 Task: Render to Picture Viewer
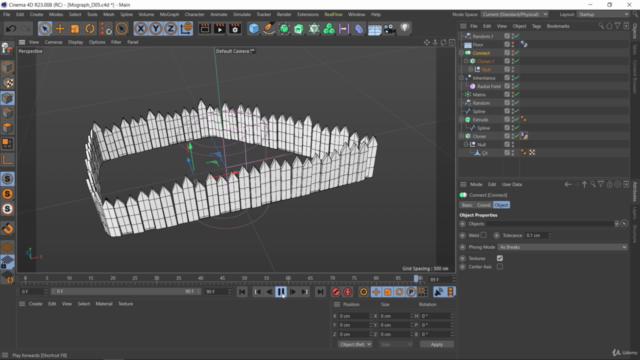point(220,29)
